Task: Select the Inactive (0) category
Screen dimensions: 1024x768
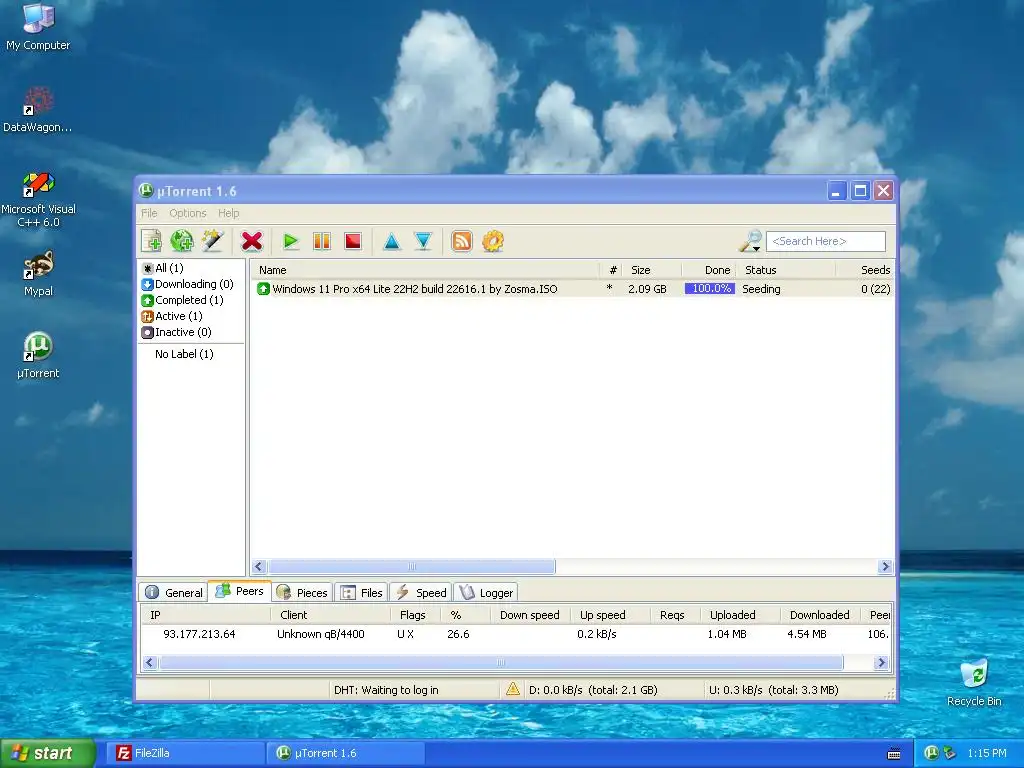Action: tap(176, 332)
